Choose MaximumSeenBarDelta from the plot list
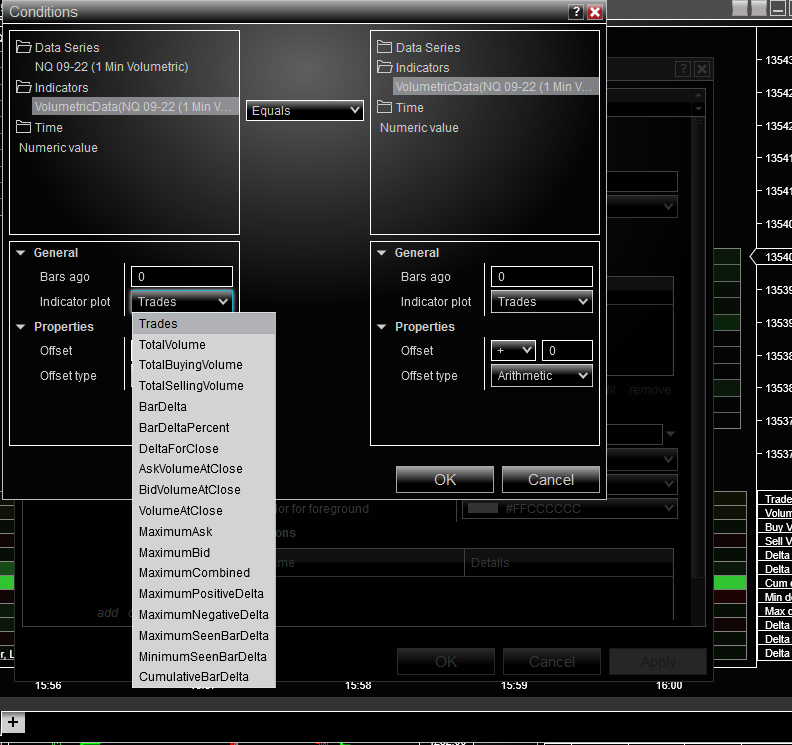The height and width of the screenshot is (745, 792). click(x=204, y=635)
